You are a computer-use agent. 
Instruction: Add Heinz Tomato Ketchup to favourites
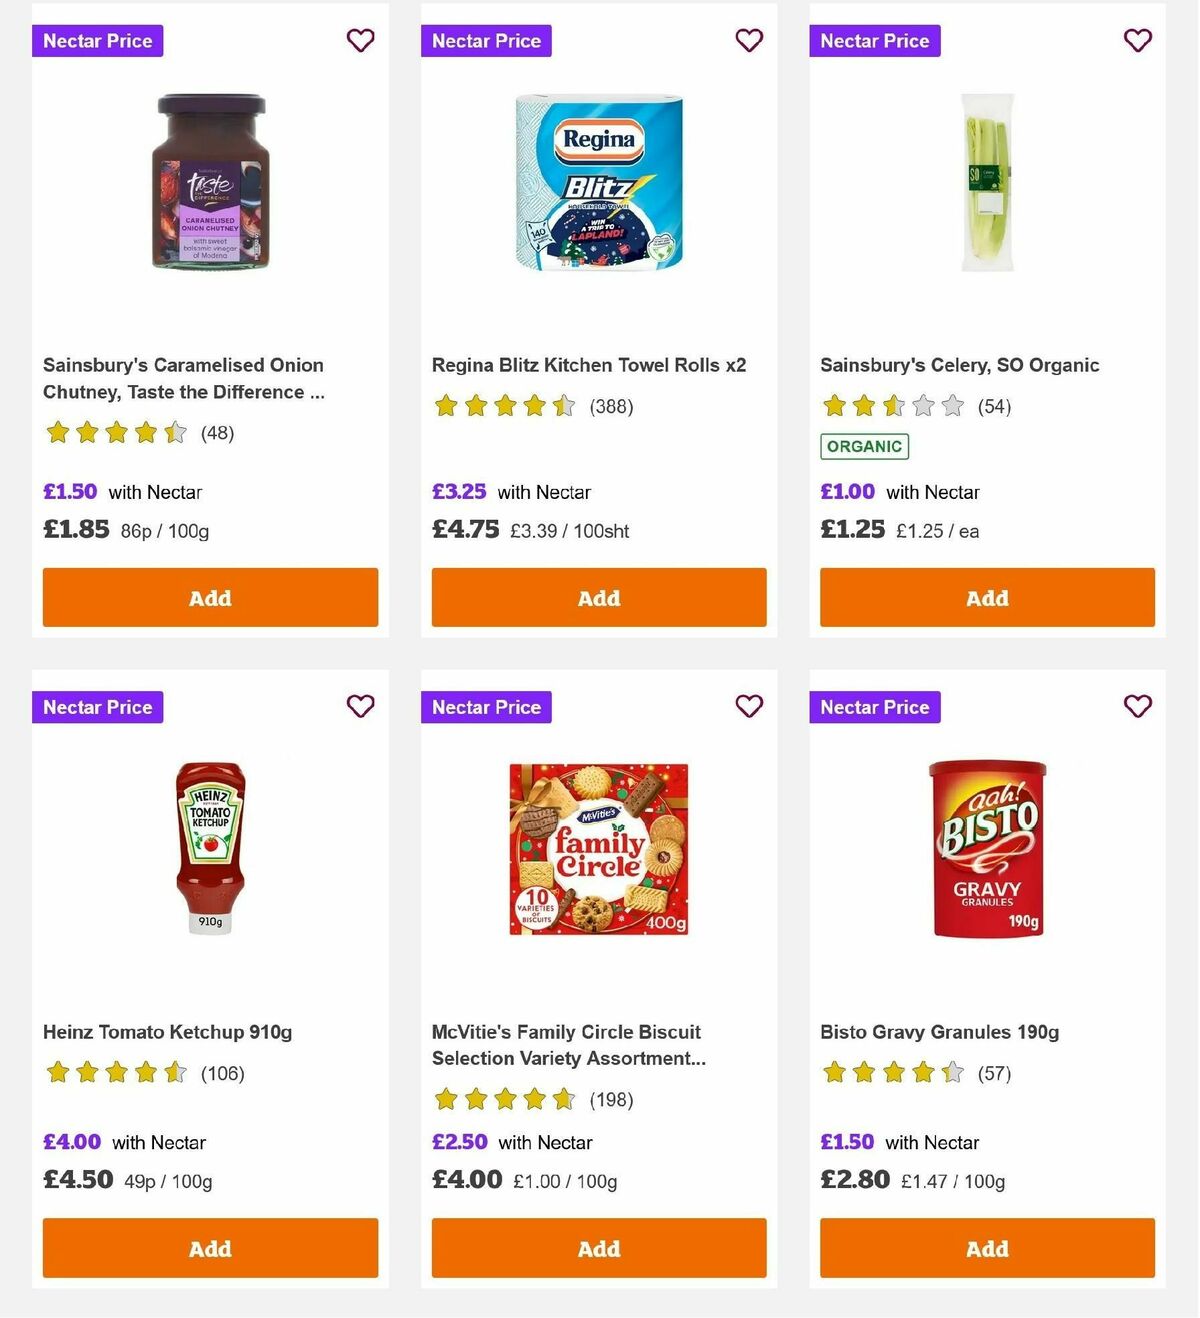coord(360,706)
